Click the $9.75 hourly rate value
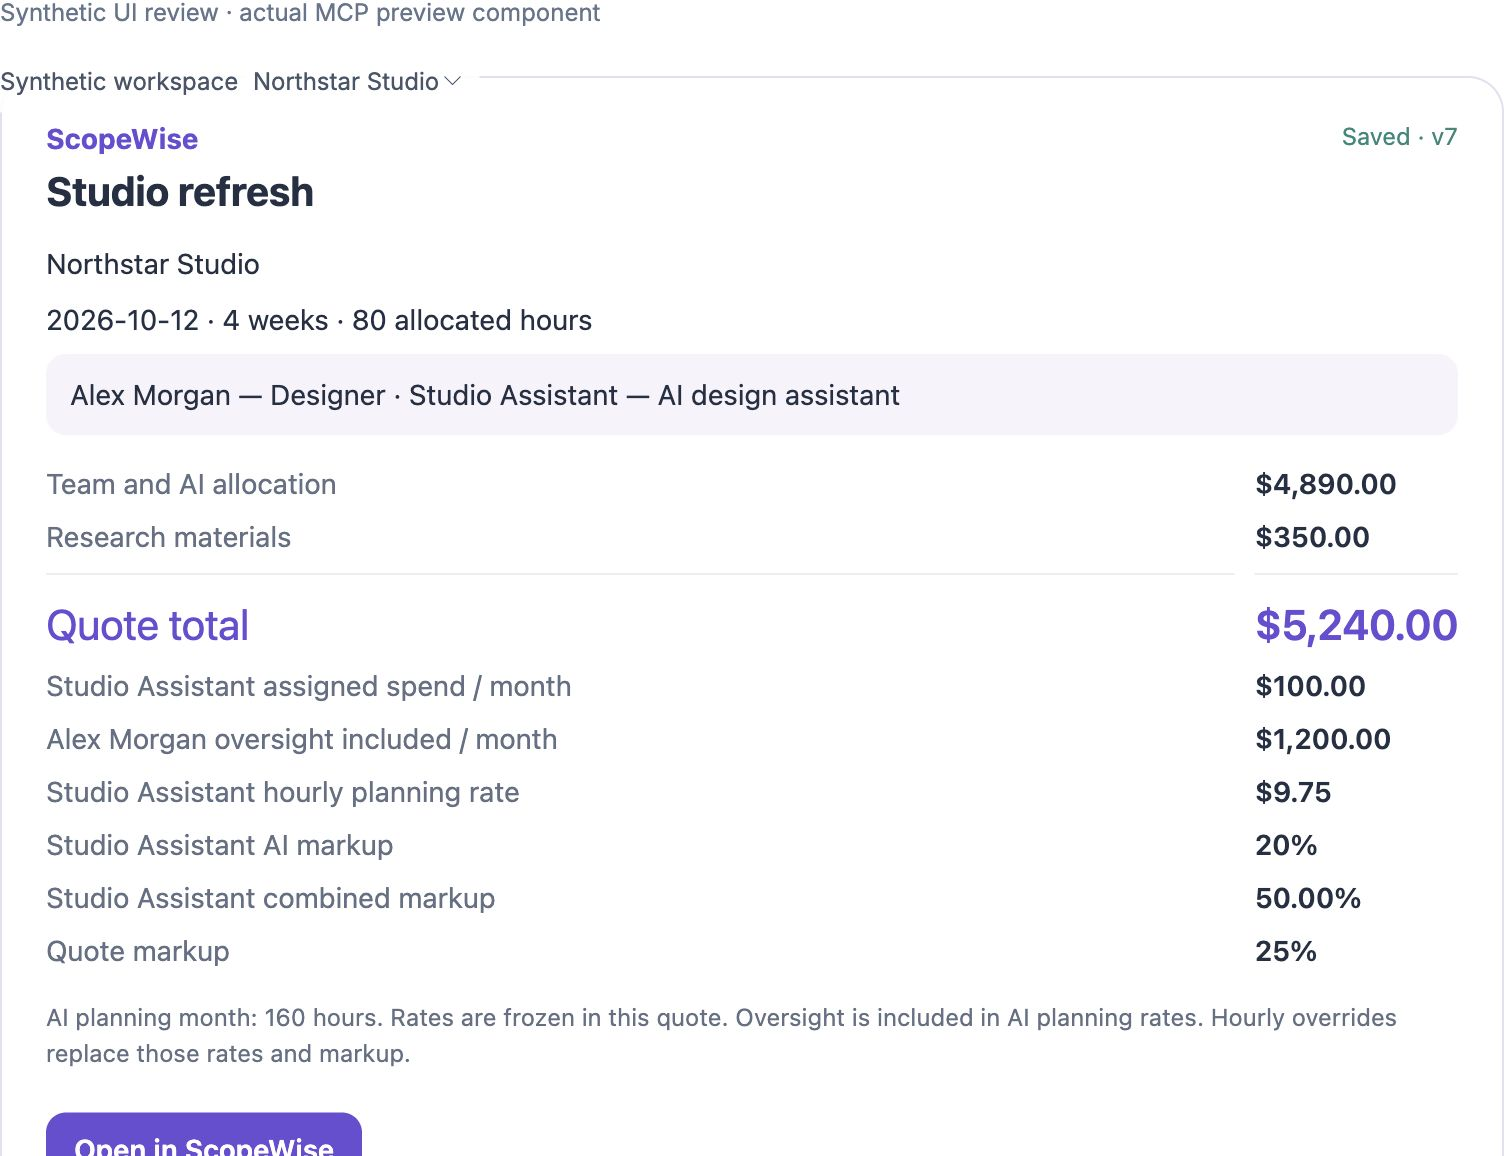Screen dimensions: 1504x1156 tap(1293, 792)
